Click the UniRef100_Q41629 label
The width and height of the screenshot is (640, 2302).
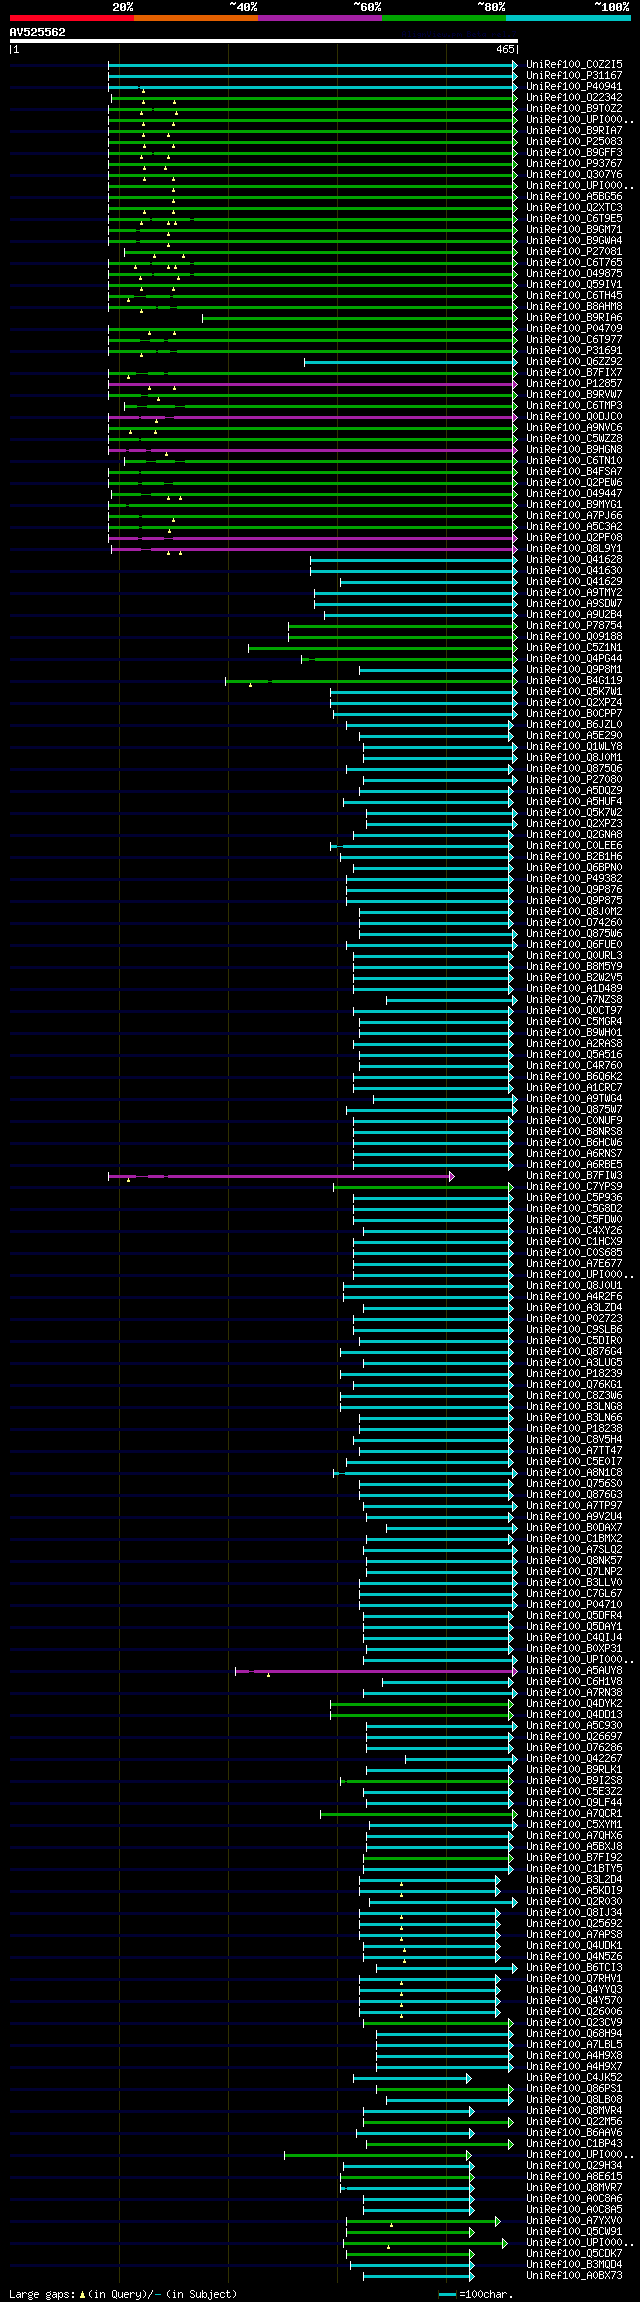click(574, 582)
